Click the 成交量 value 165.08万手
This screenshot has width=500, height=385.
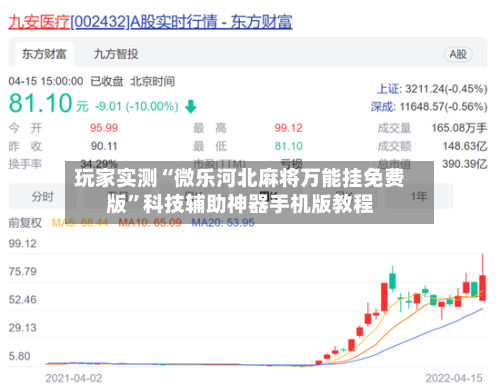459,128
